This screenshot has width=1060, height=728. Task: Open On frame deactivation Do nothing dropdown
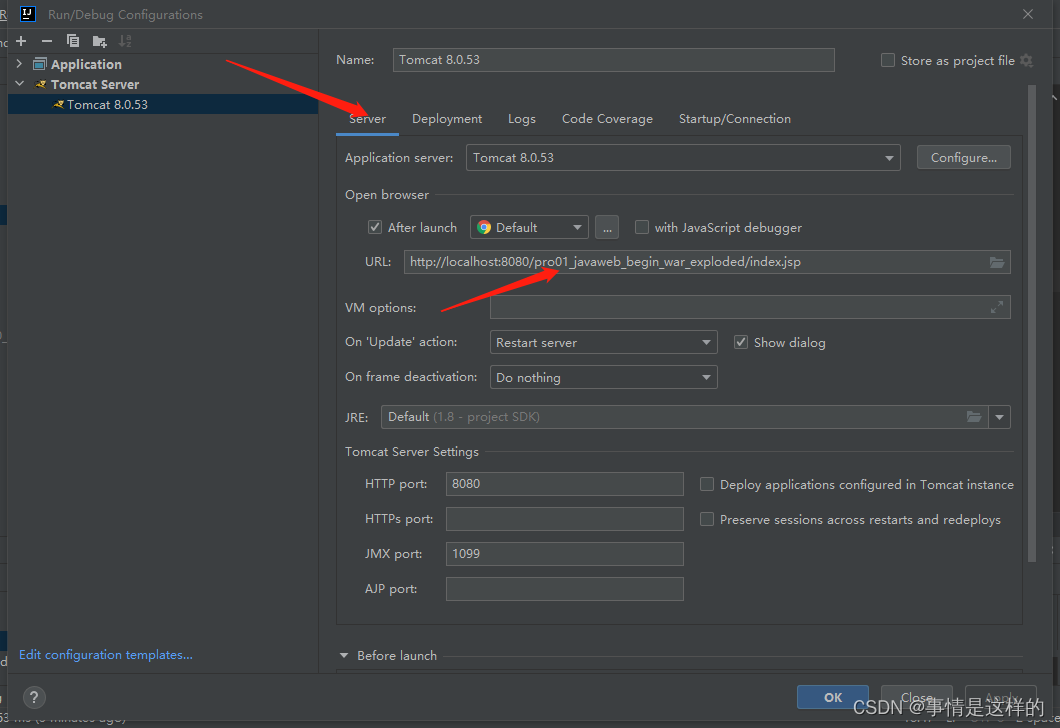click(x=603, y=377)
